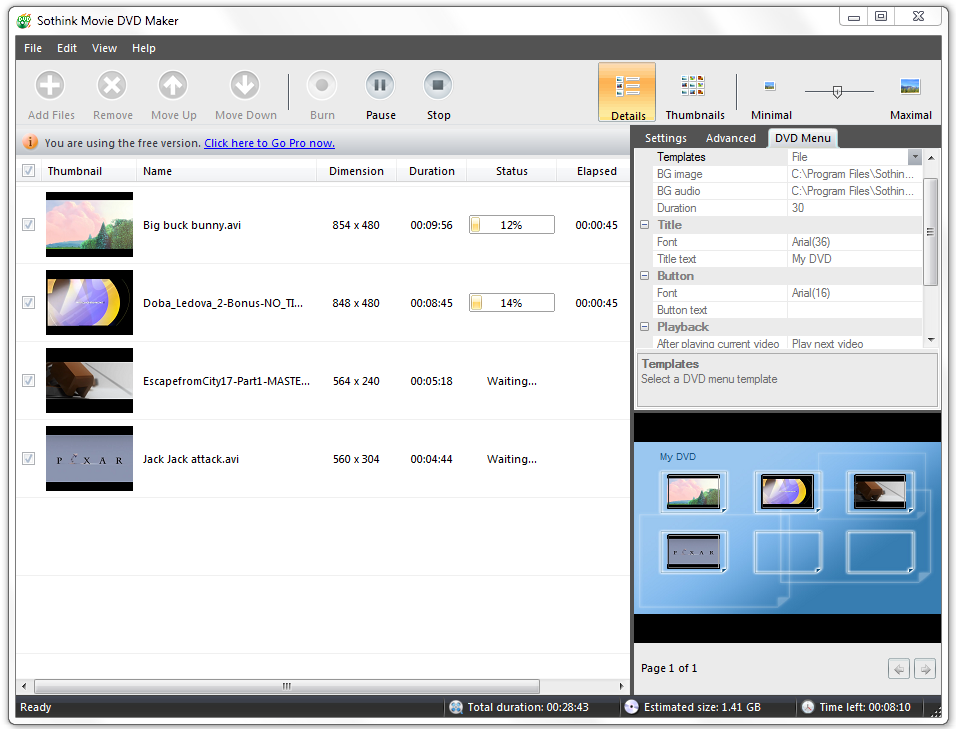
Task: Toggle the select-all checkbox in header
Action: point(29,171)
